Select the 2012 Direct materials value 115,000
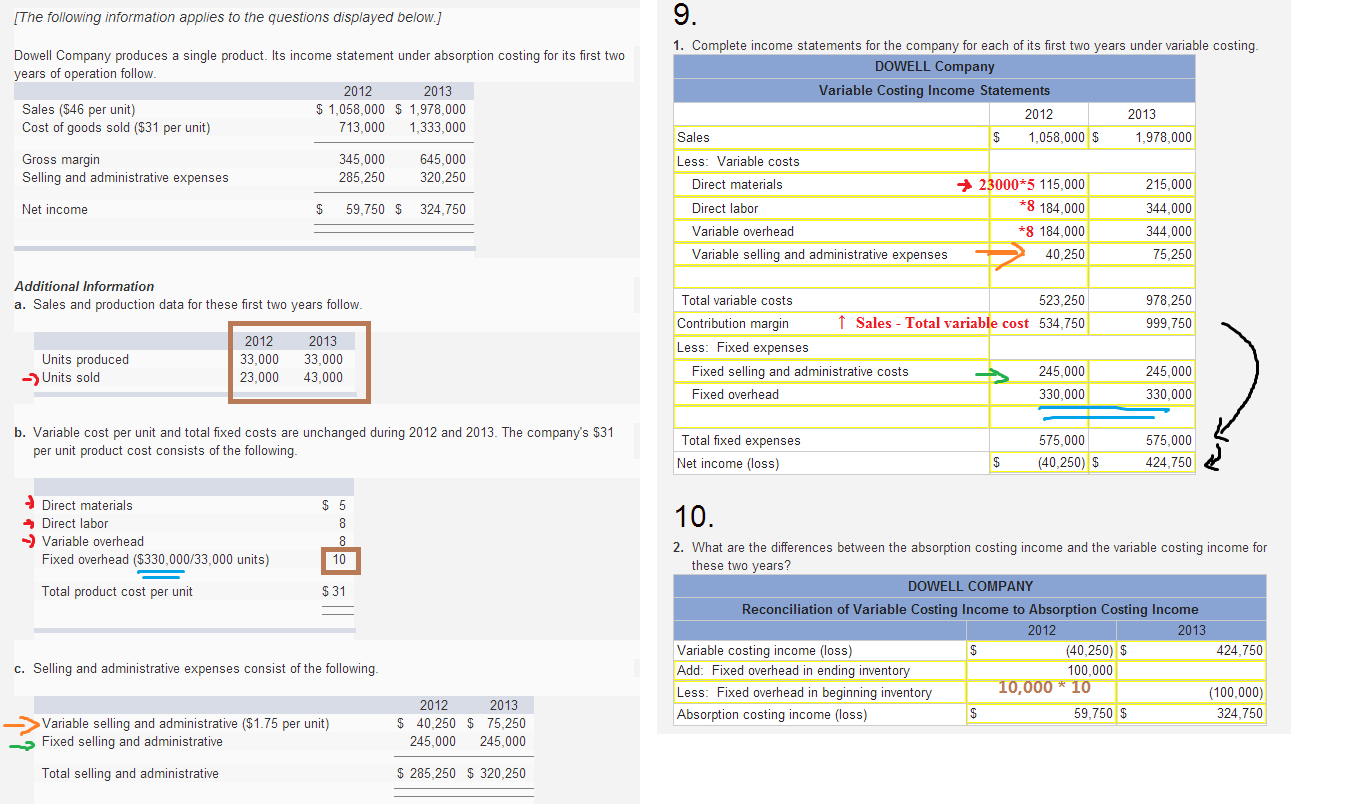 coord(1061,184)
